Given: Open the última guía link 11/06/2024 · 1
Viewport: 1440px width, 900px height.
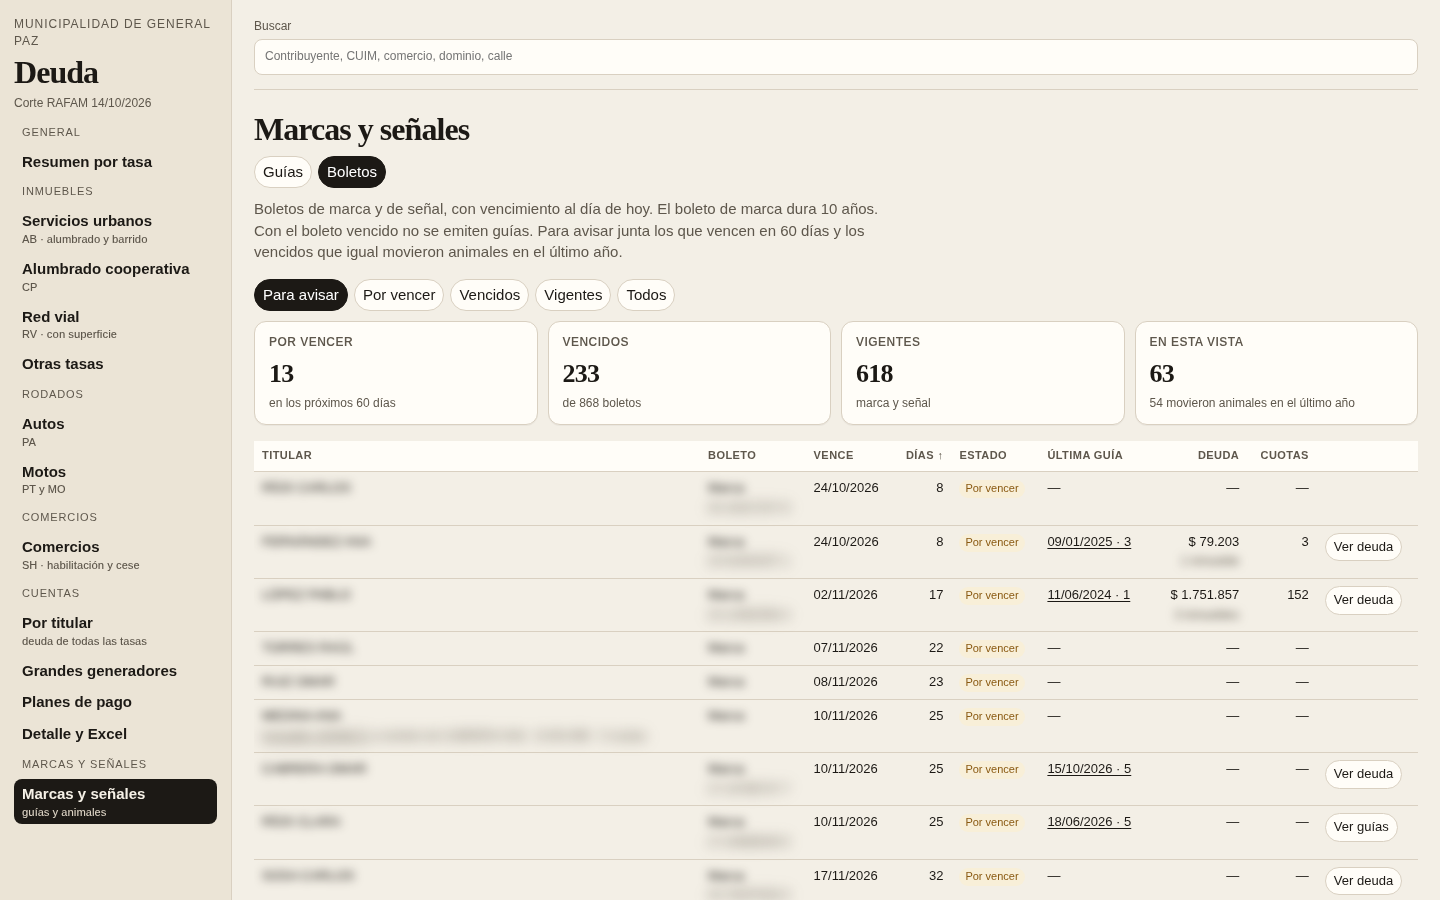Looking at the screenshot, I should click(x=1088, y=595).
